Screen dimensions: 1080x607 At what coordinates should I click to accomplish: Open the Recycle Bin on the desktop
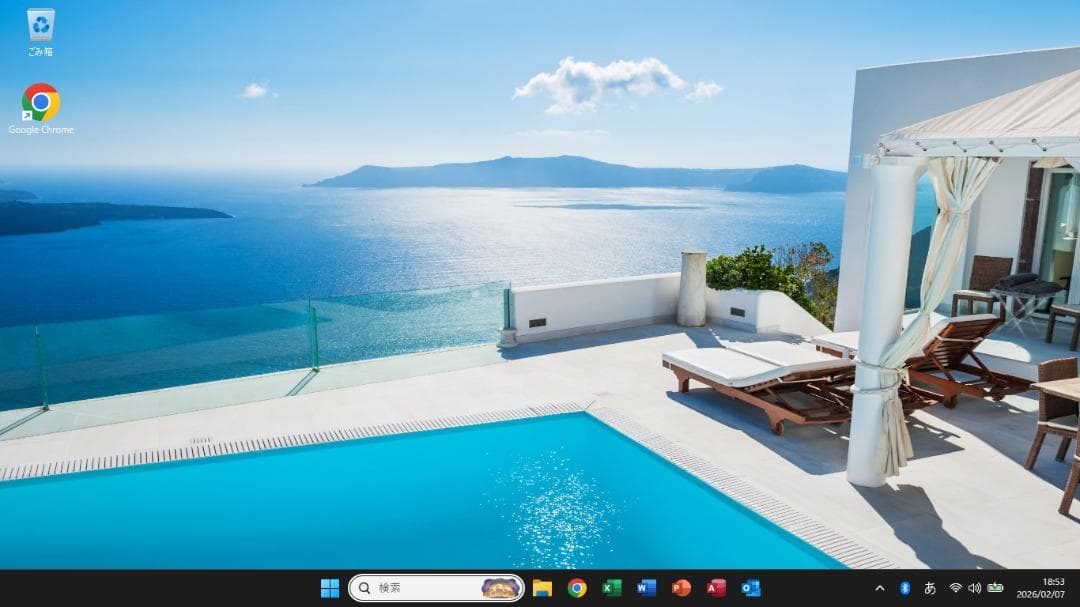[40, 25]
